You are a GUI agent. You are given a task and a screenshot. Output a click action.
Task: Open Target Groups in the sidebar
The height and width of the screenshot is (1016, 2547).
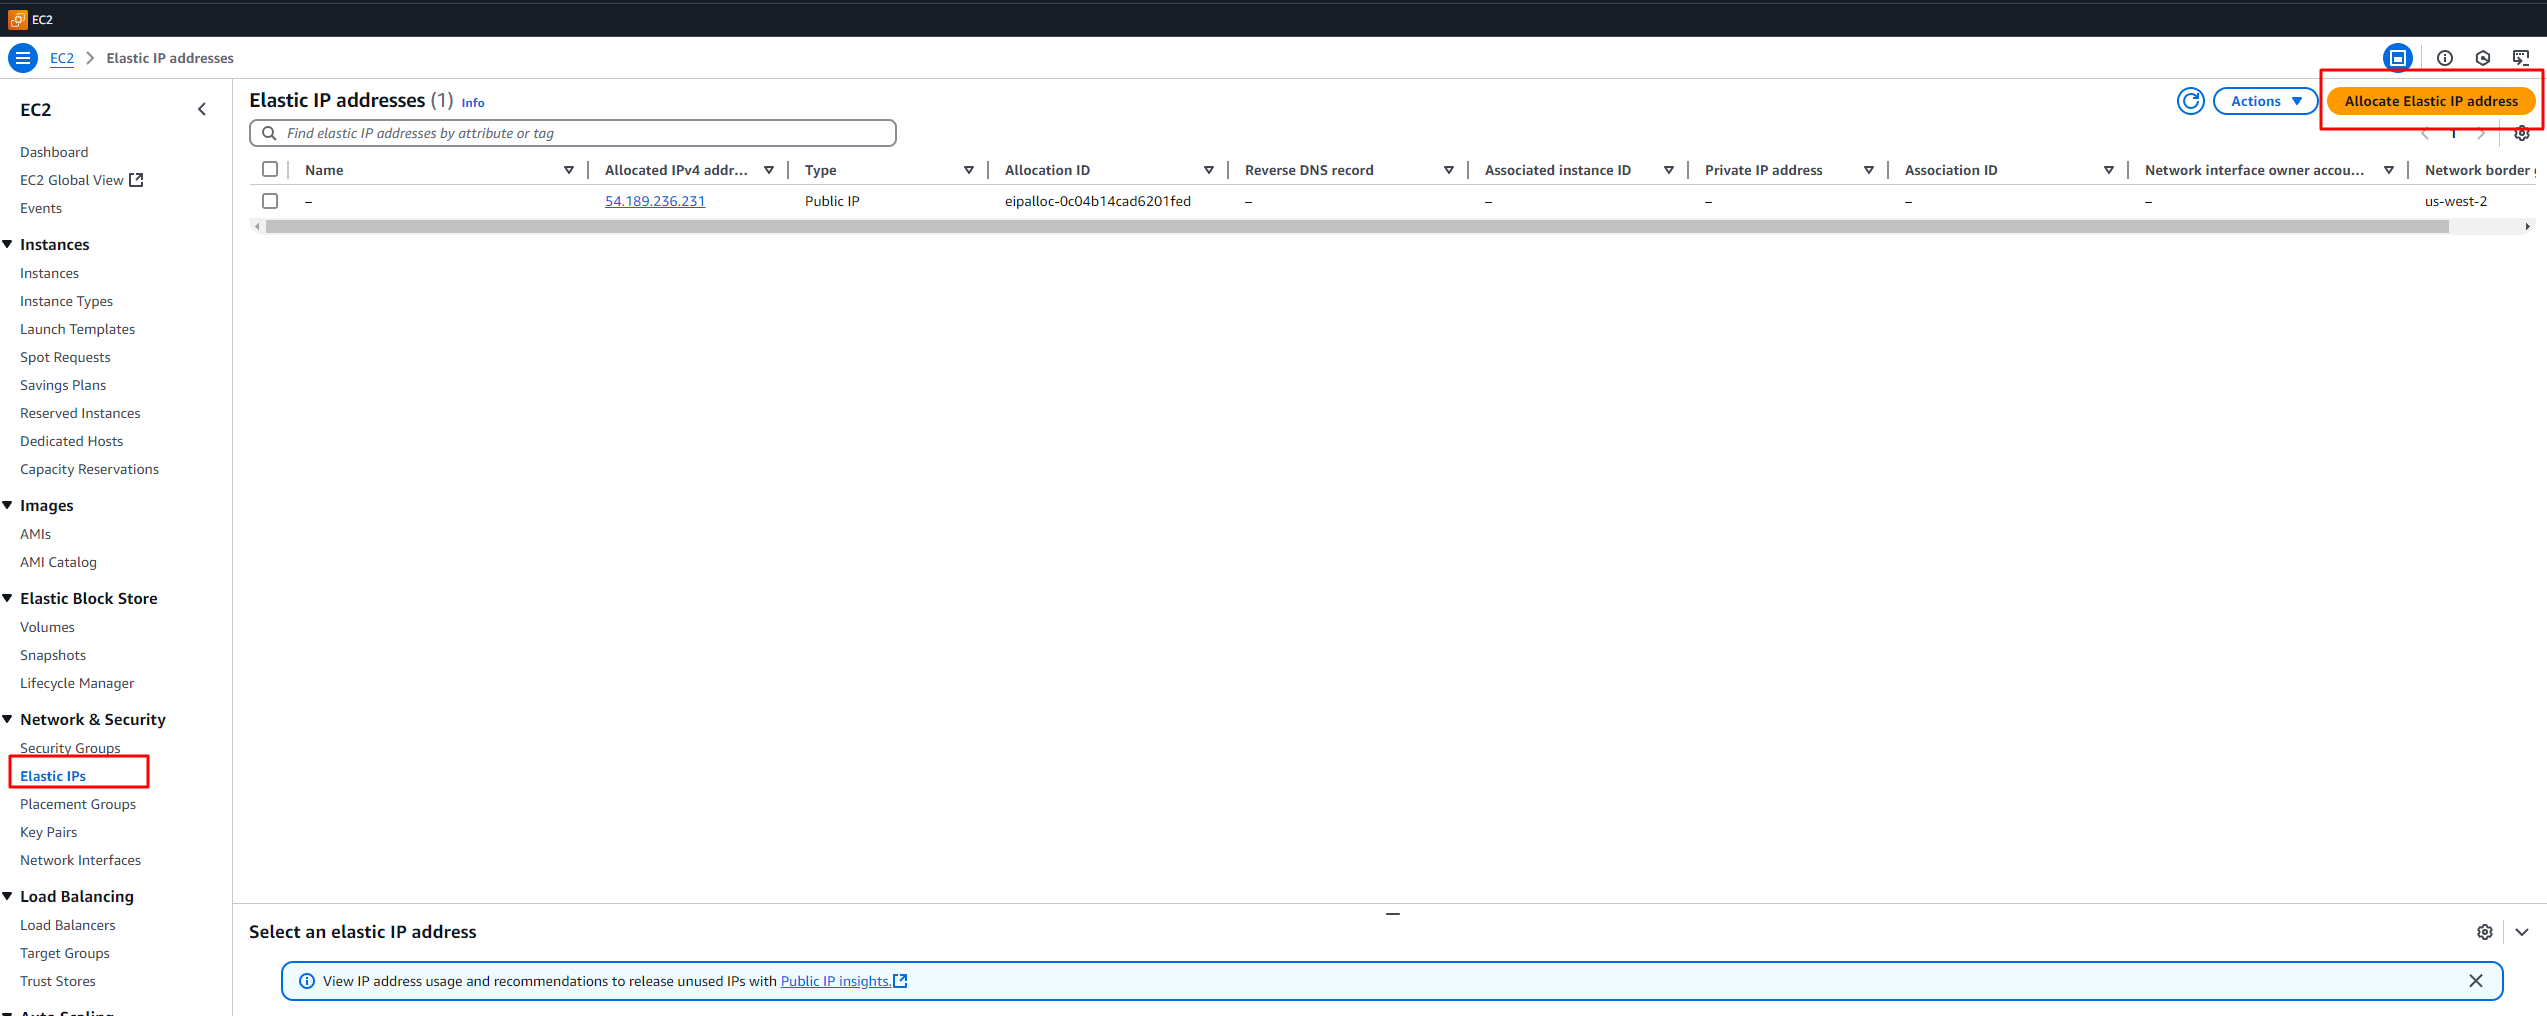[65, 953]
